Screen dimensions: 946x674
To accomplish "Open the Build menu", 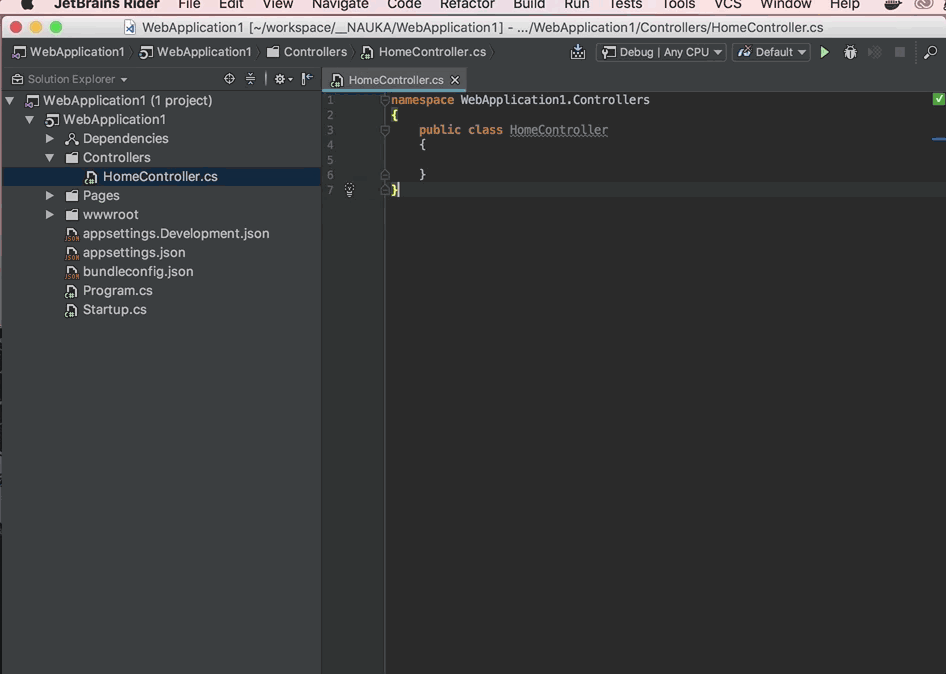I will tap(529, 4).
